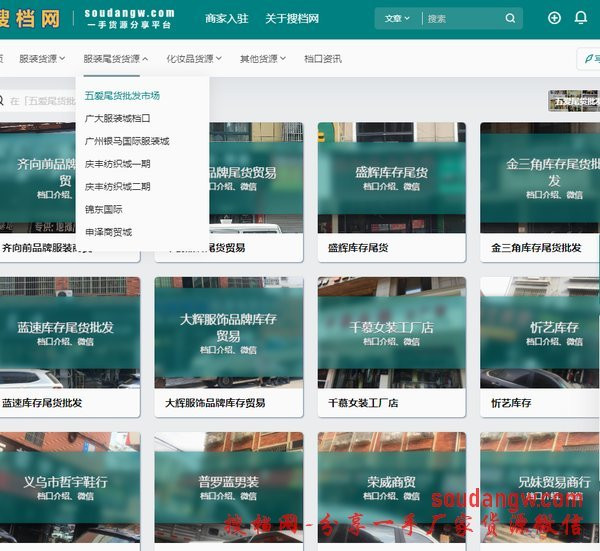Select 广大服装城档口 menu entry
600x551 pixels.
(117, 118)
